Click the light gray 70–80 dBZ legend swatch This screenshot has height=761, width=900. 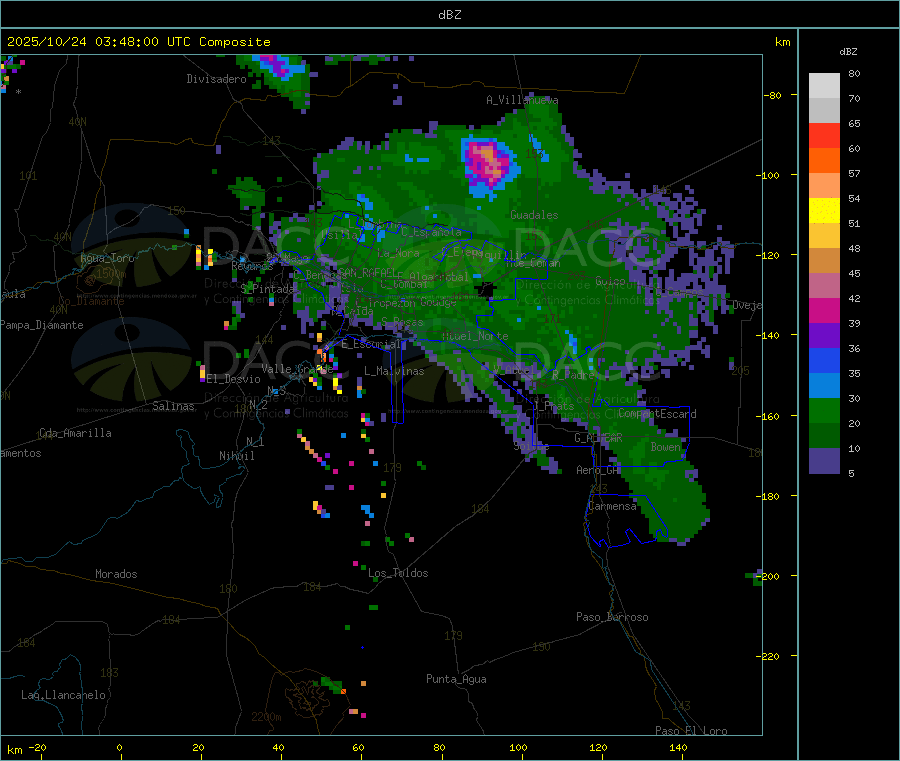[x=824, y=86]
